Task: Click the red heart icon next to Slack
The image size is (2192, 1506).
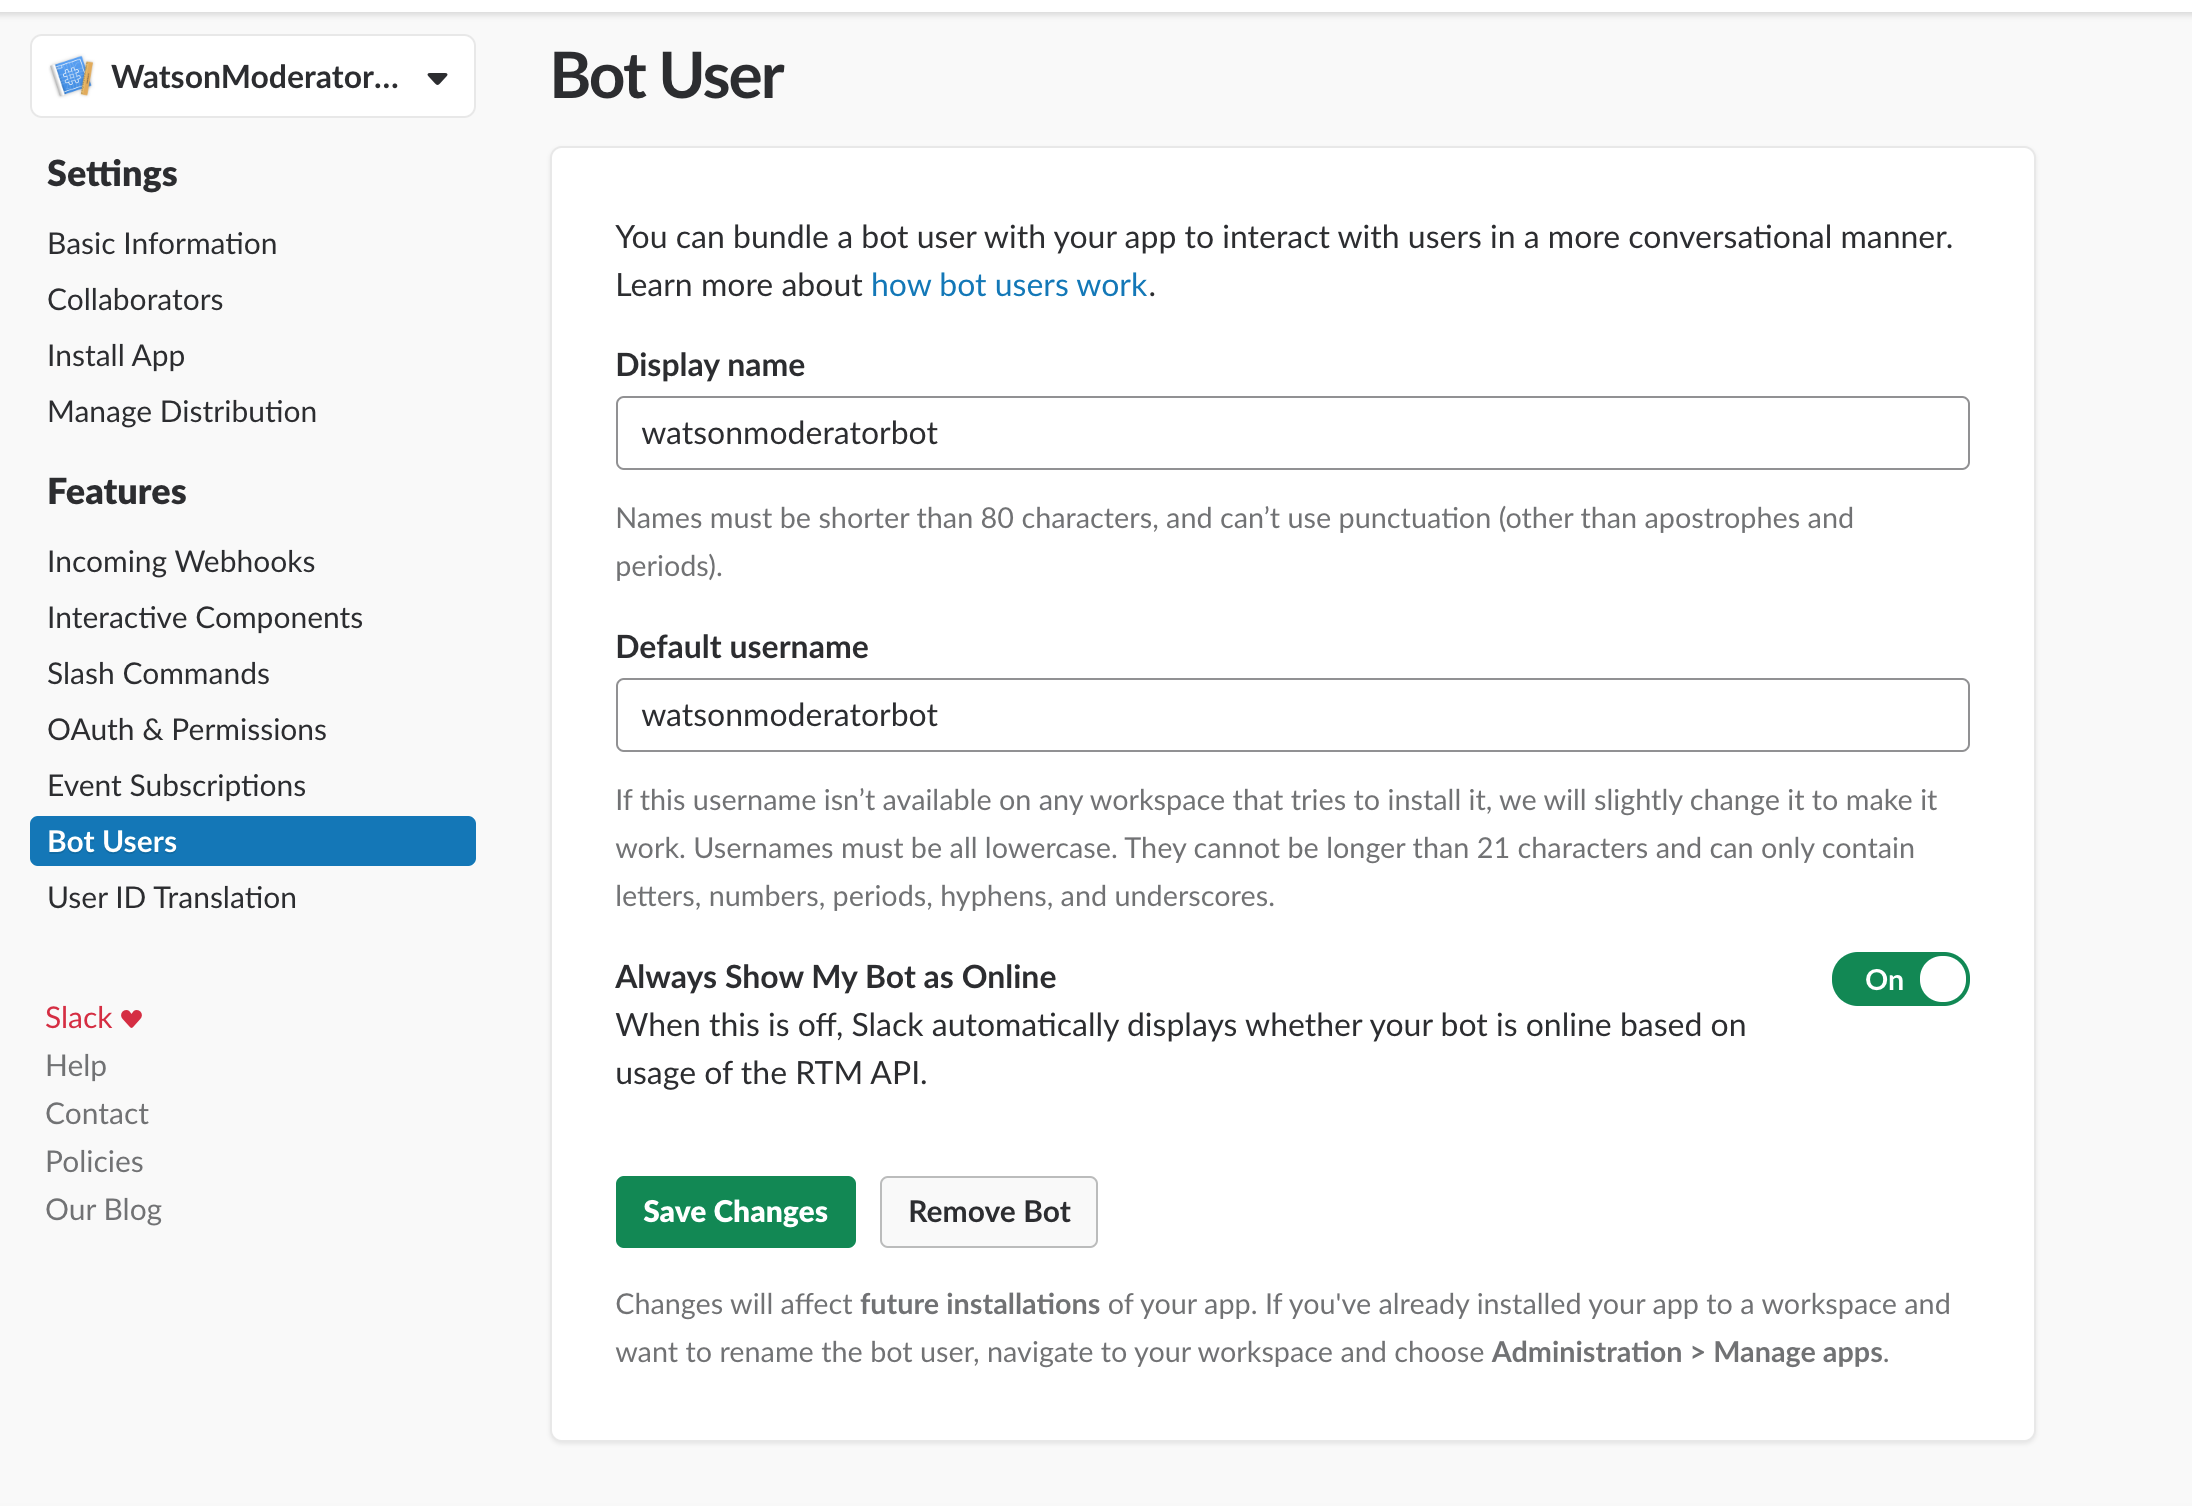Action: click(132, 1019)
